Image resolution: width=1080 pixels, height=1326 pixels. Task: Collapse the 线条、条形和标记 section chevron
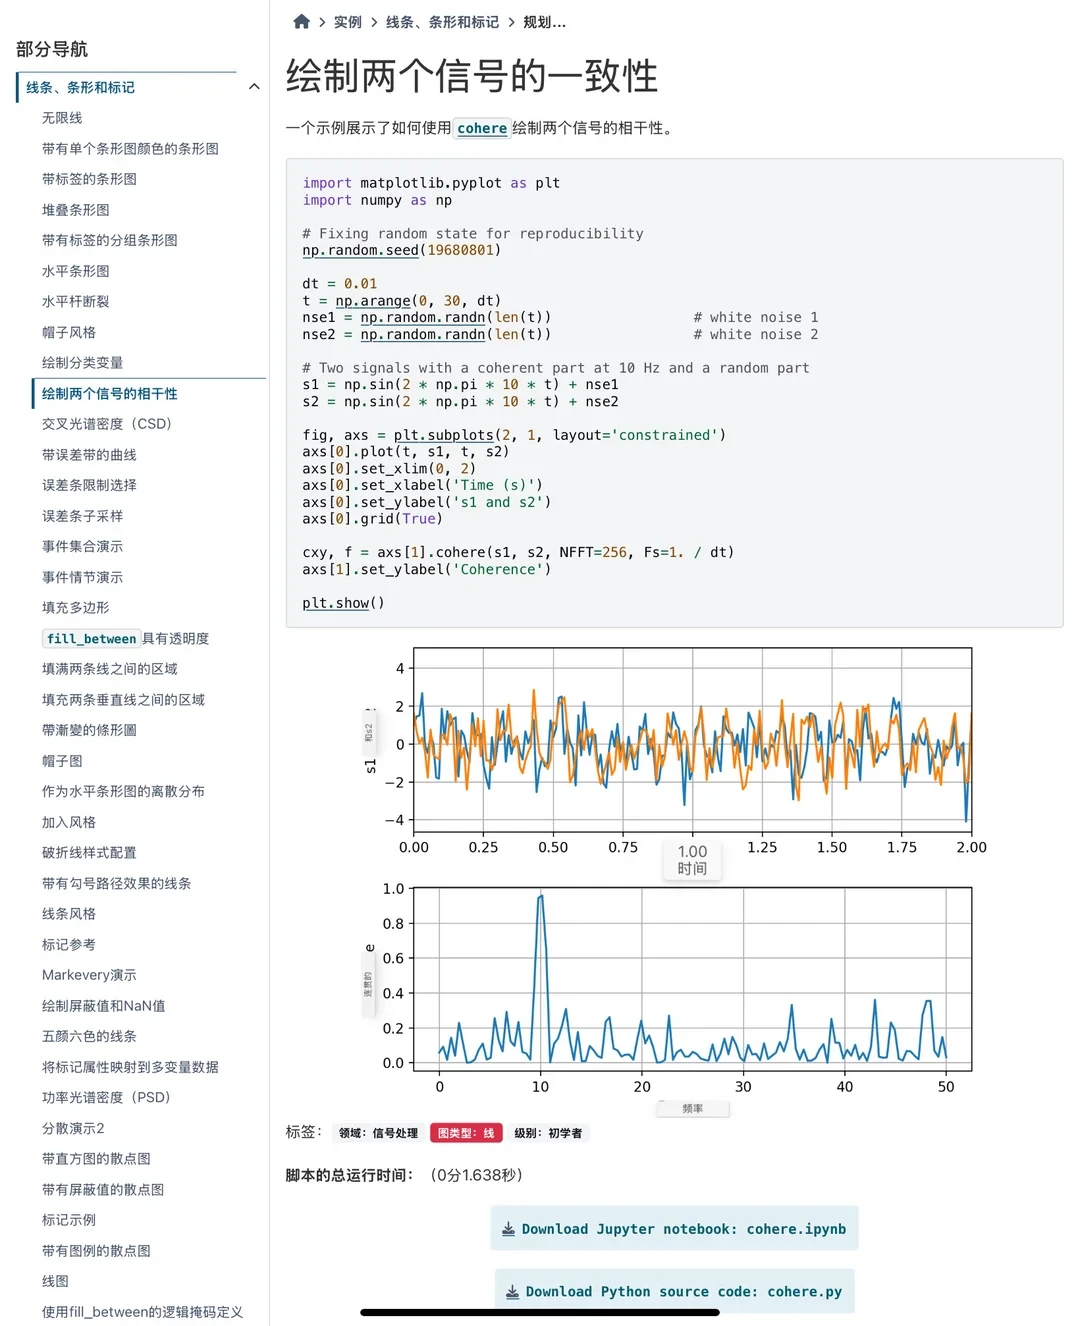[254, 87]
